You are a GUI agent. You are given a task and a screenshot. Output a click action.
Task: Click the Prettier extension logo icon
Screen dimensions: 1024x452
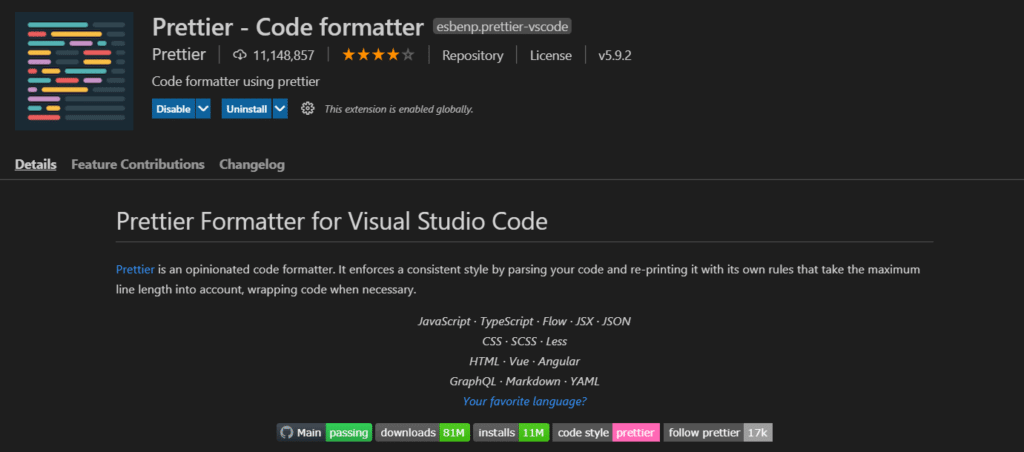click(74, 71)
